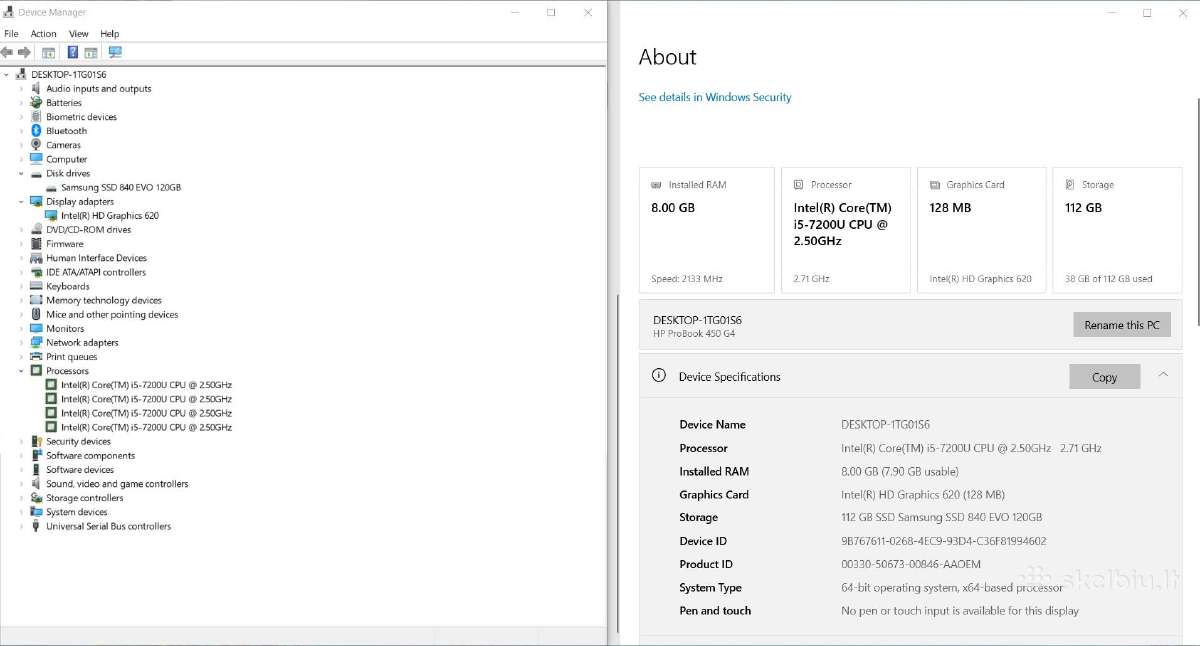The width and height of the screenshot is (1200, 646).
Task: Collapse the Disk drives category arrow
Action: 21,173
